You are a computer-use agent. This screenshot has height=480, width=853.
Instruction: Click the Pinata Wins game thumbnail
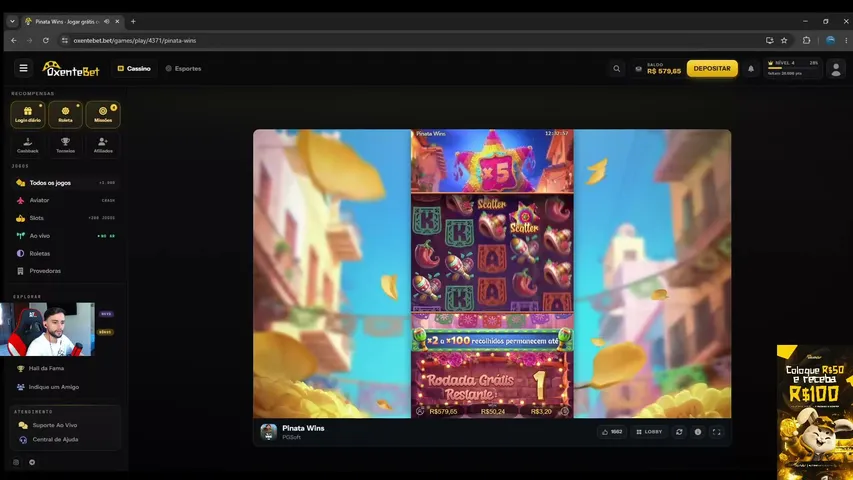pos(268,432)
